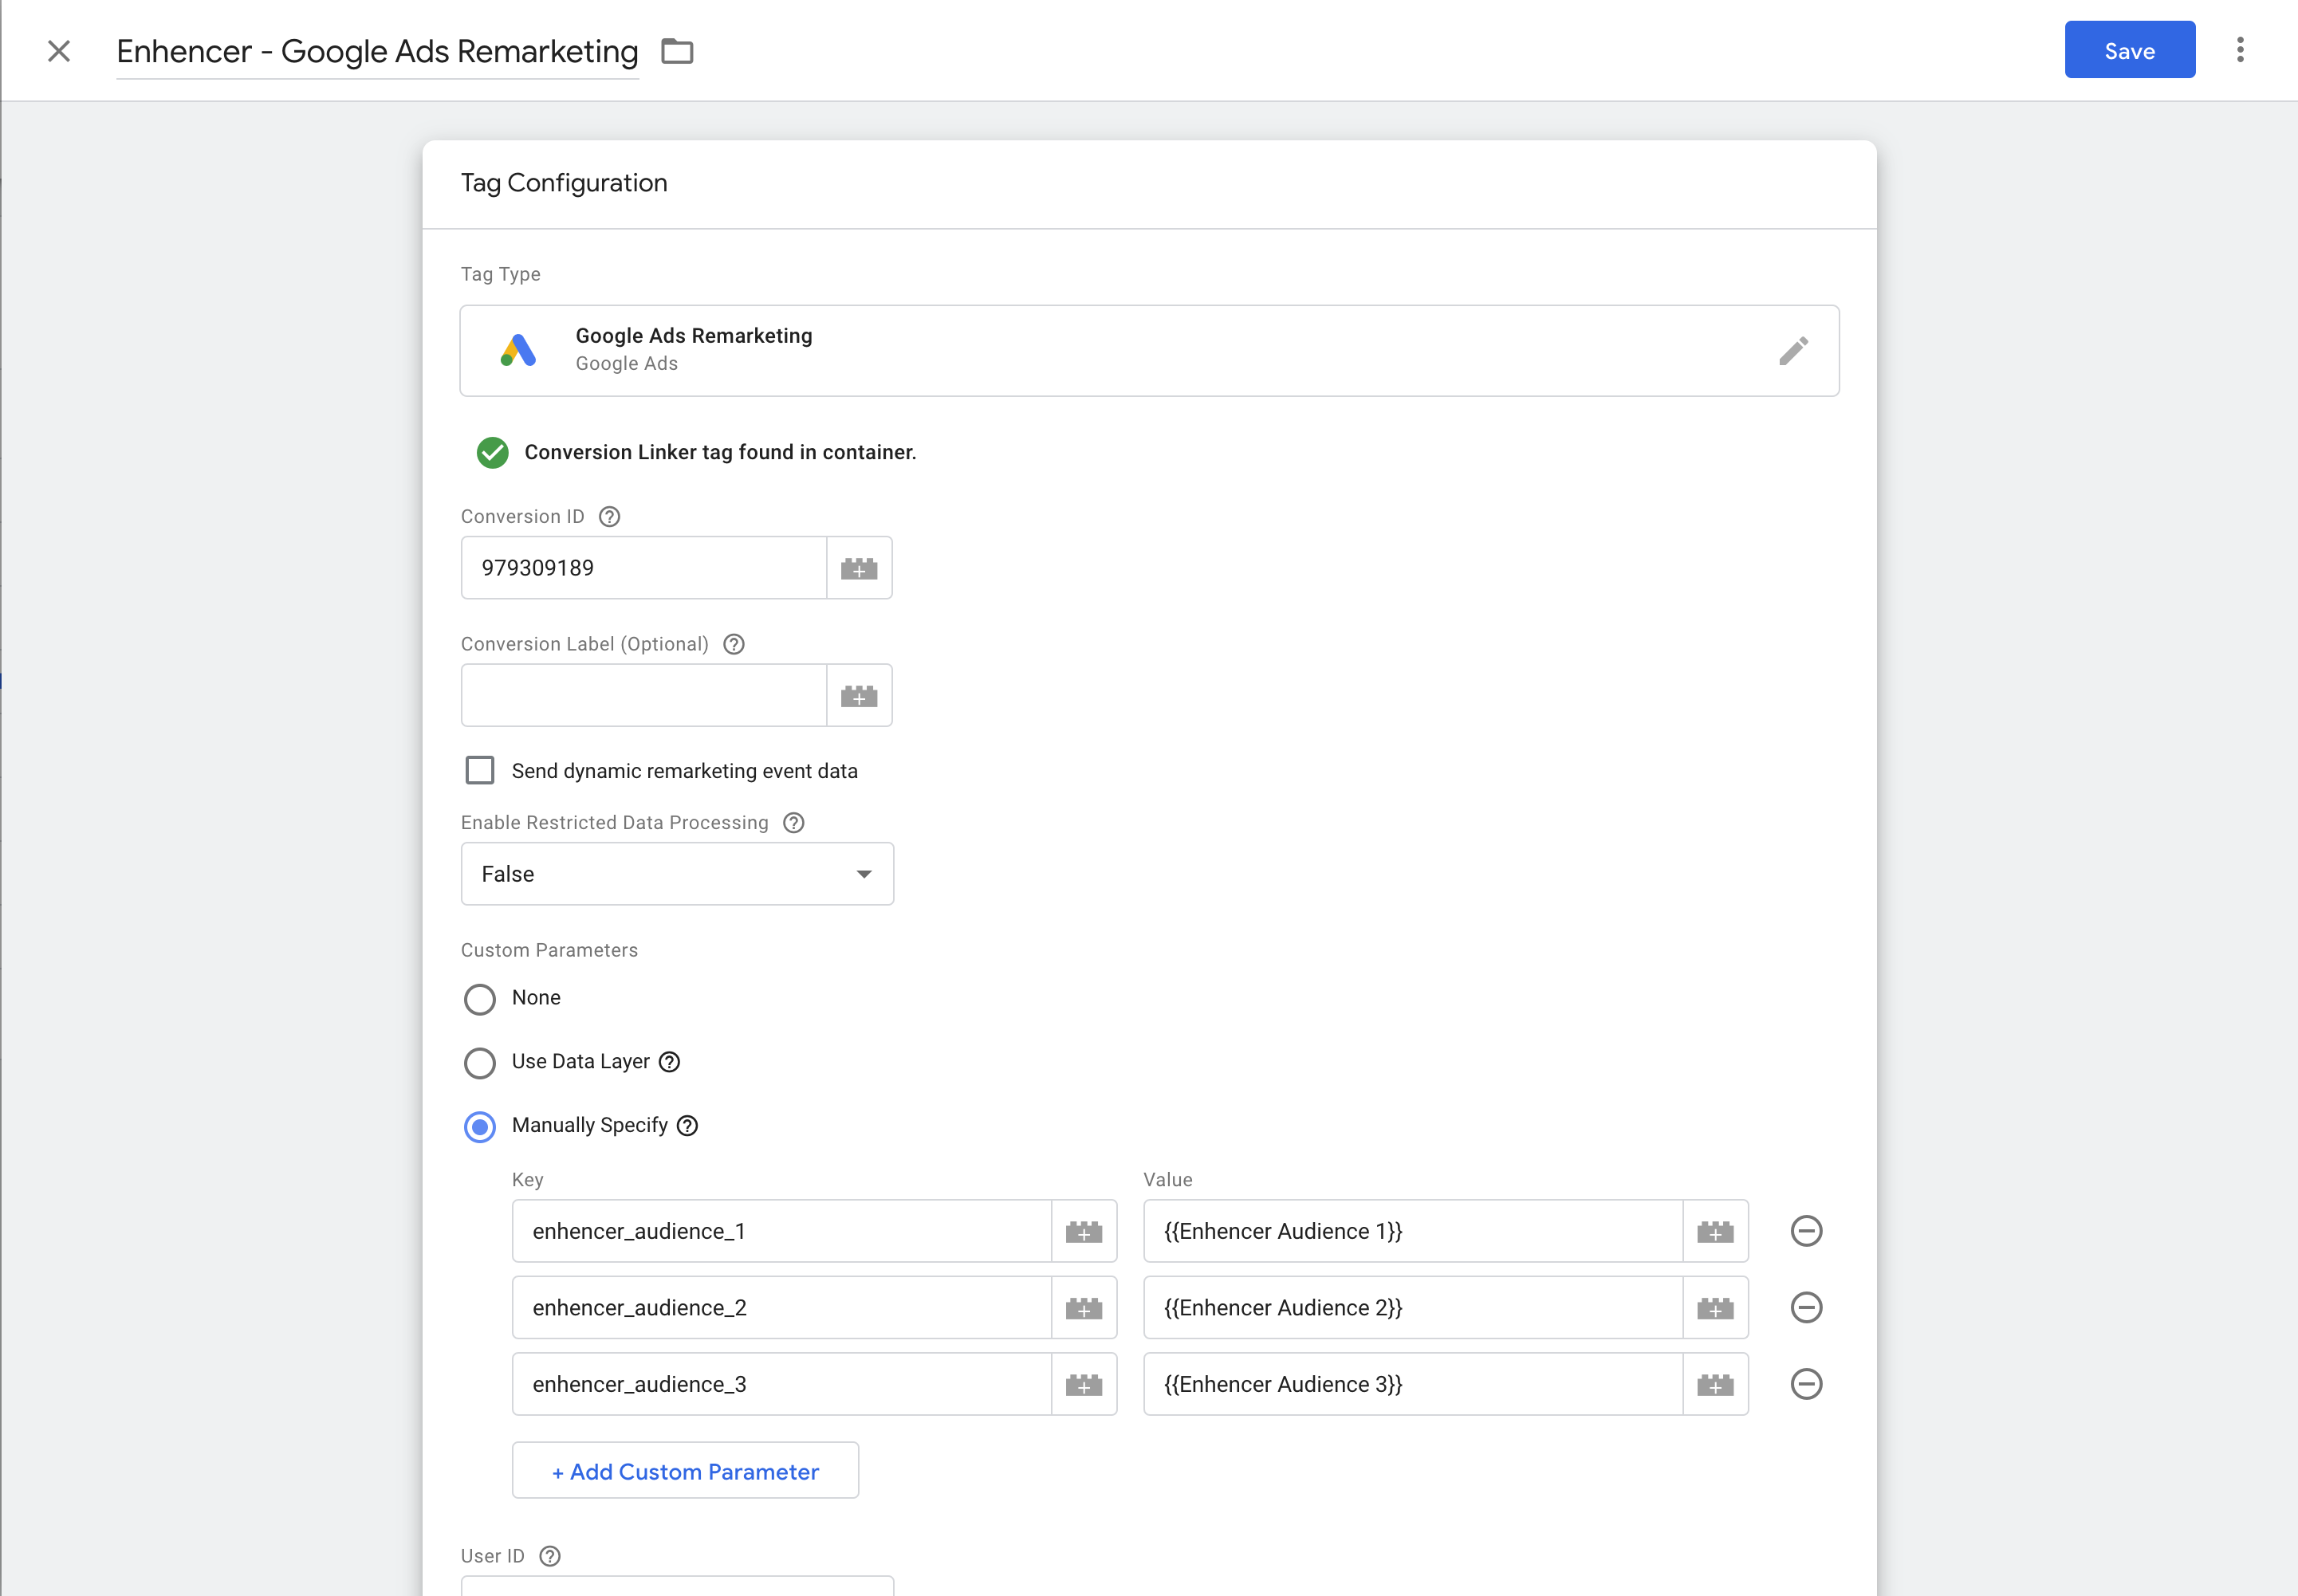Toggle the Send dynamic remarketing event data checkbox
The image size is (2298, 1596).
pos(482,770)
